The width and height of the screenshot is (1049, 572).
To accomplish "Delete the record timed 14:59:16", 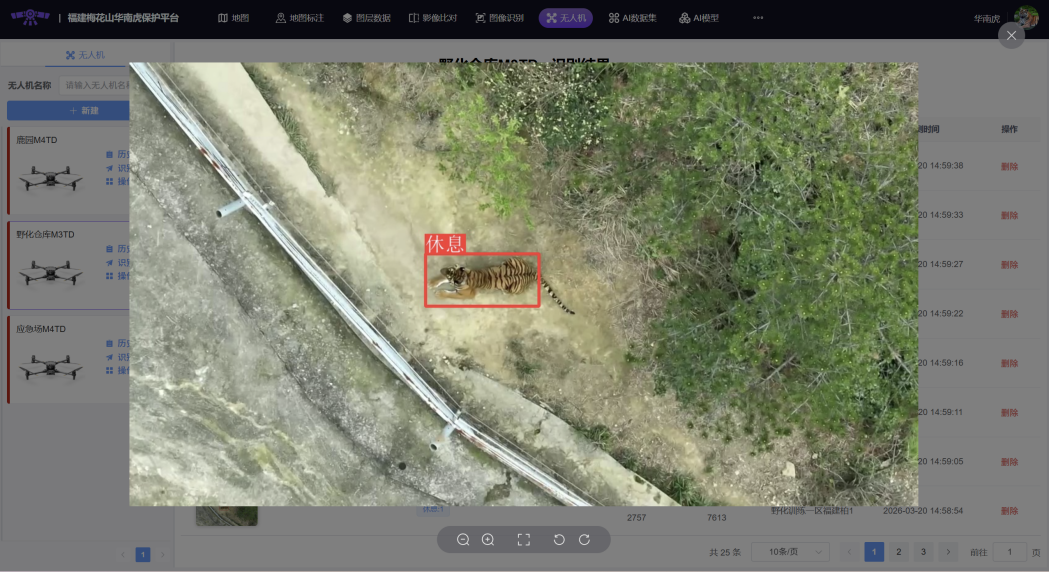I will click(x=1009, y=363).
